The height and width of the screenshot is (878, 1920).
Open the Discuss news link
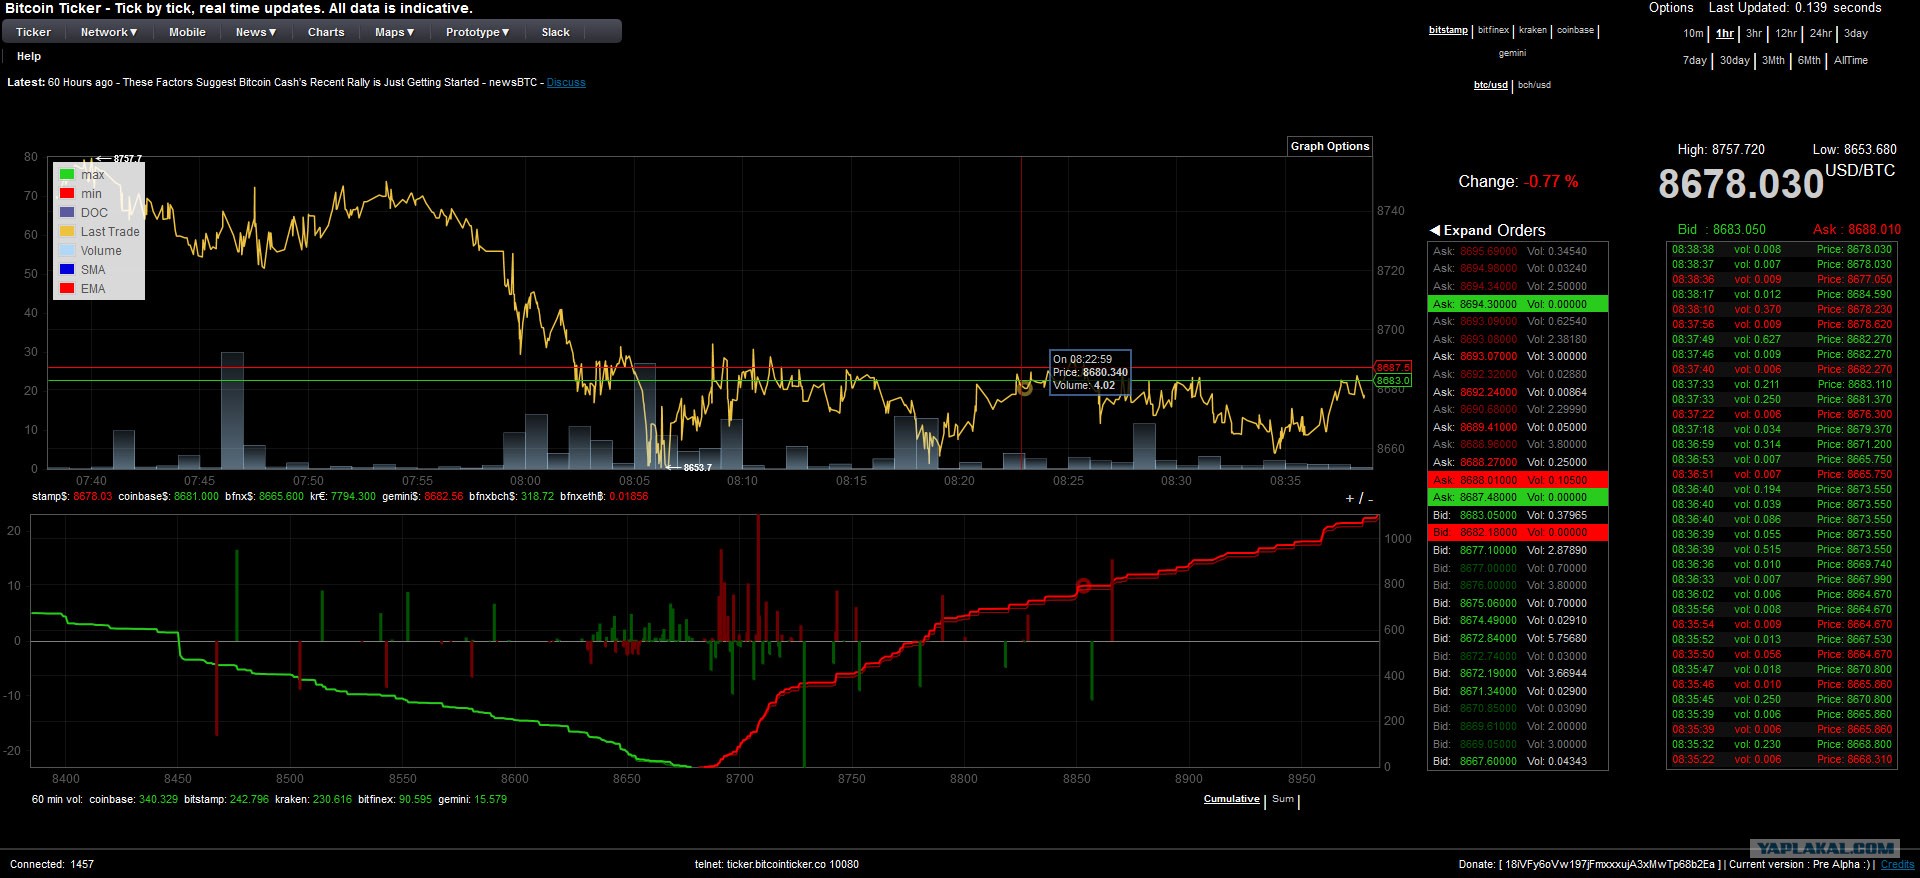coord(566,82)
